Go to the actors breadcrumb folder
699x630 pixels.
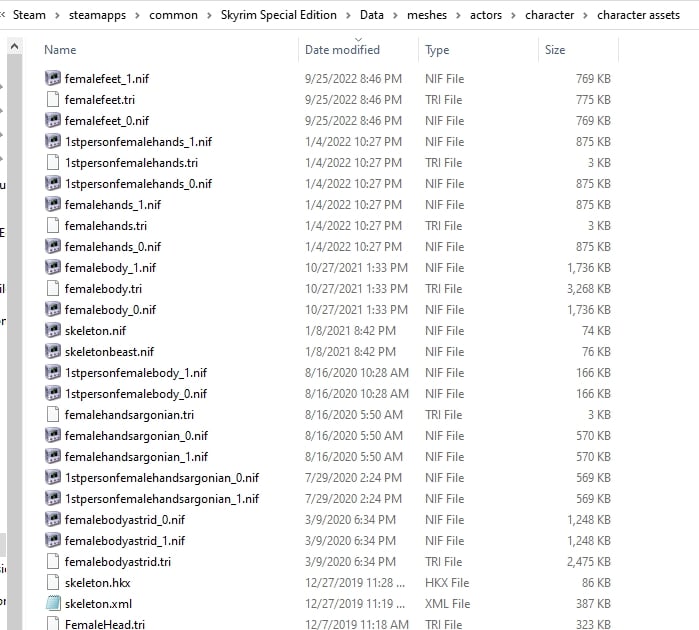tap(485, 15)
